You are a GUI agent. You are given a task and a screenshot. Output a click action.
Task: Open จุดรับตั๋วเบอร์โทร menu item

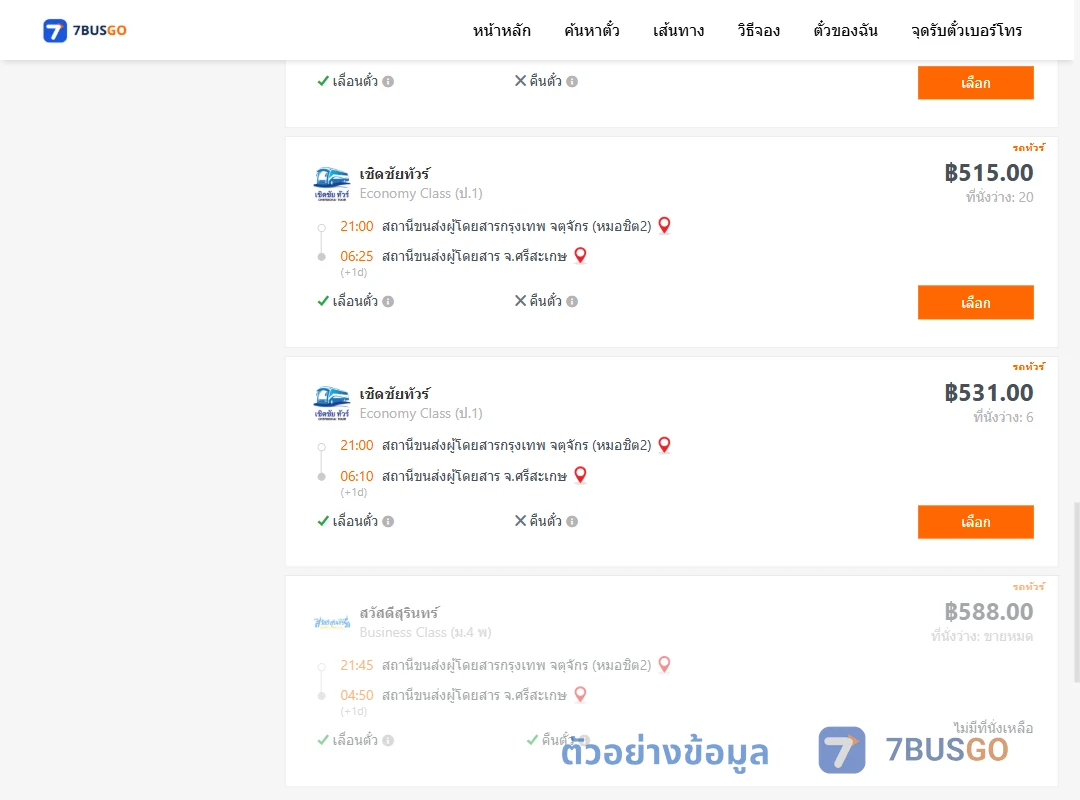[966, 30]
